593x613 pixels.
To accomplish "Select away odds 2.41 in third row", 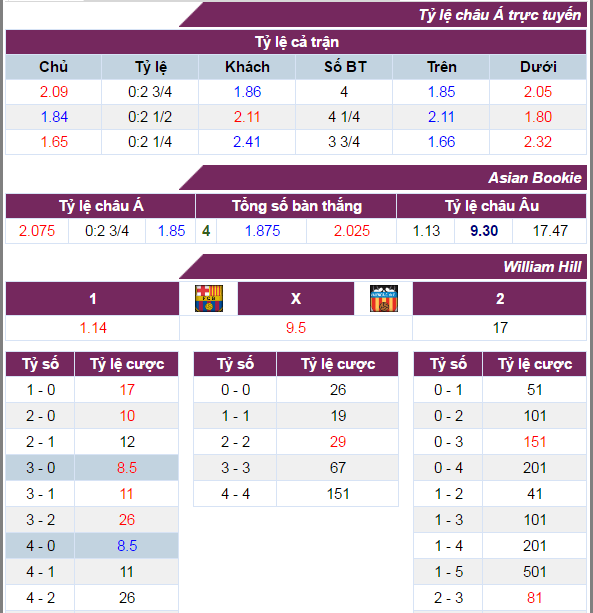I will pos(247,142).
